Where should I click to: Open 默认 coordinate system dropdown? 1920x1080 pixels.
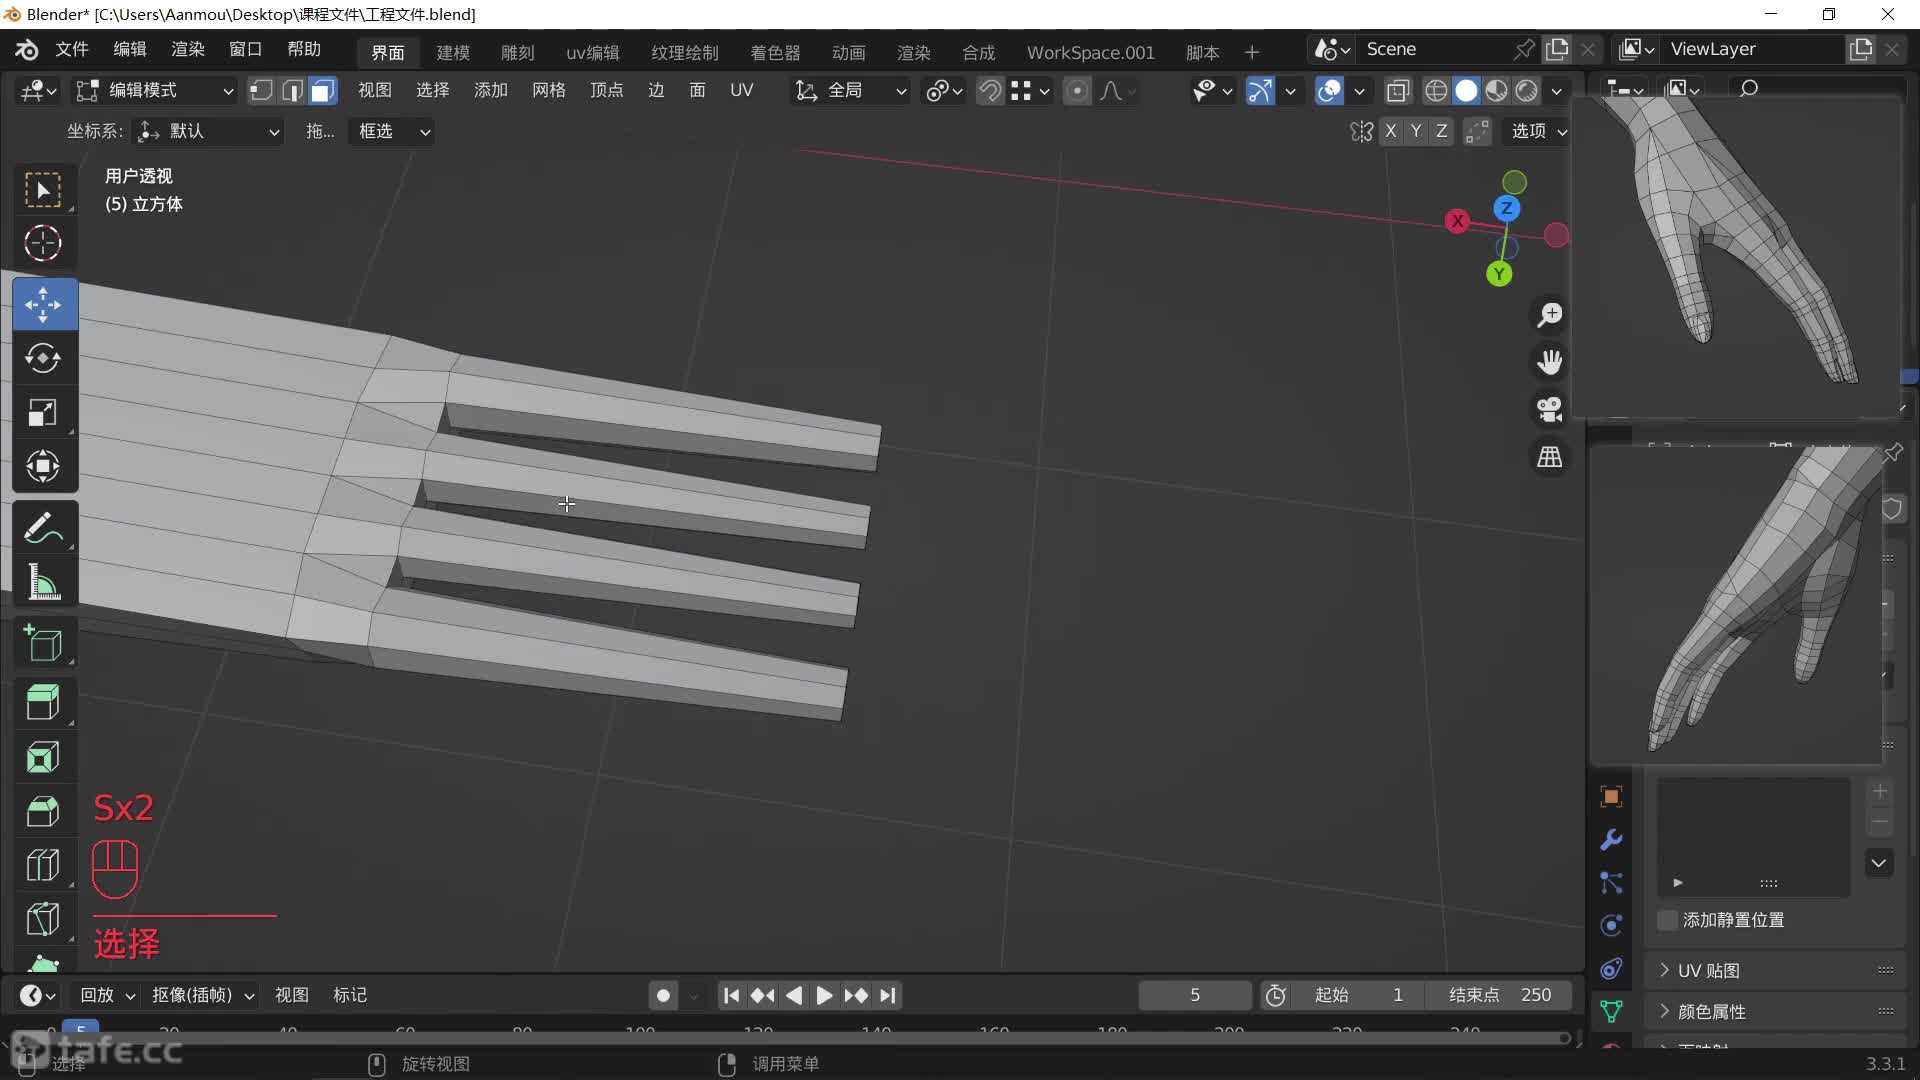coord(208,131)
